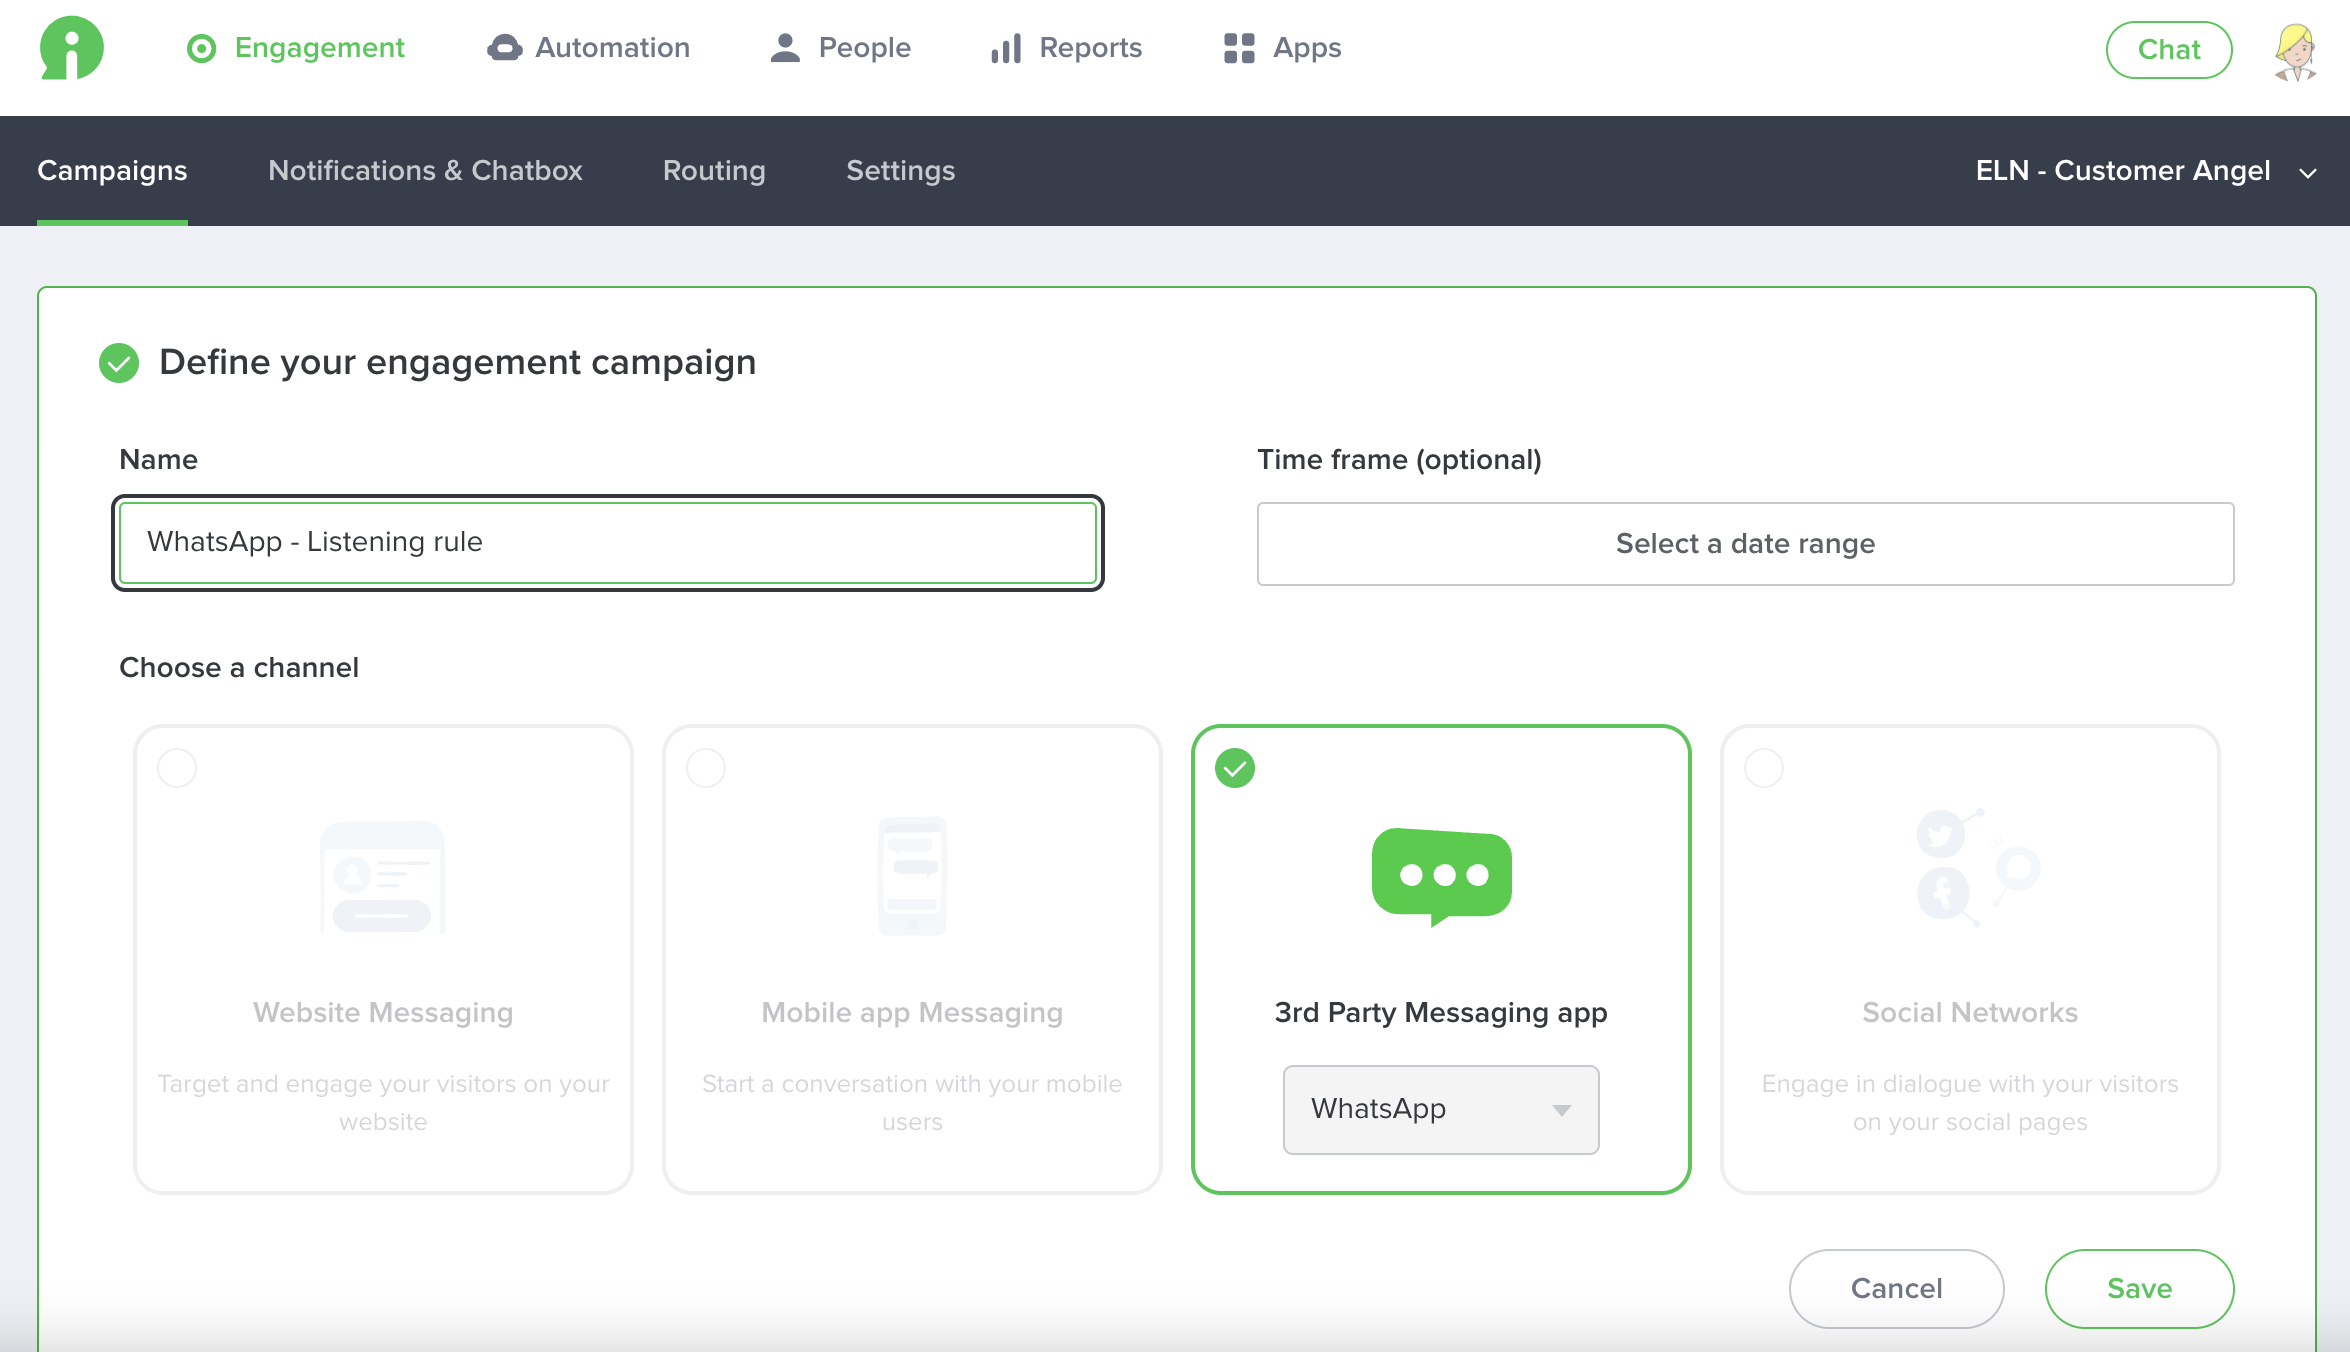The height and width of the screenshot is (1352, 2350).
Task: Click the Website Messaging illustration icon
Action: (382, 877)
